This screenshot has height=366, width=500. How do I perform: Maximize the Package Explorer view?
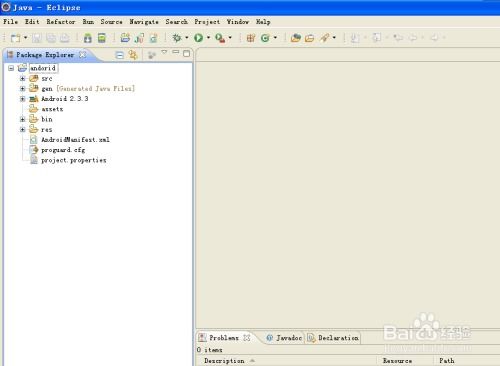point(186,54)
